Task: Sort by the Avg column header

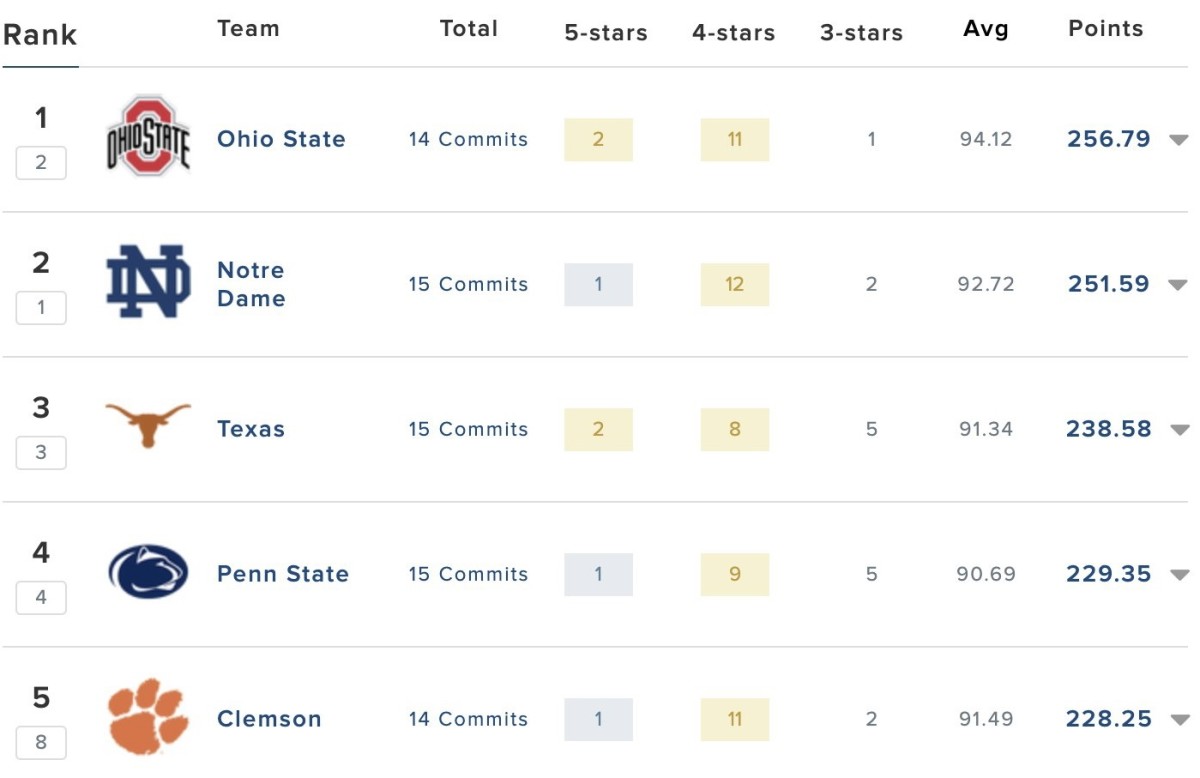Action: point(985,29)
